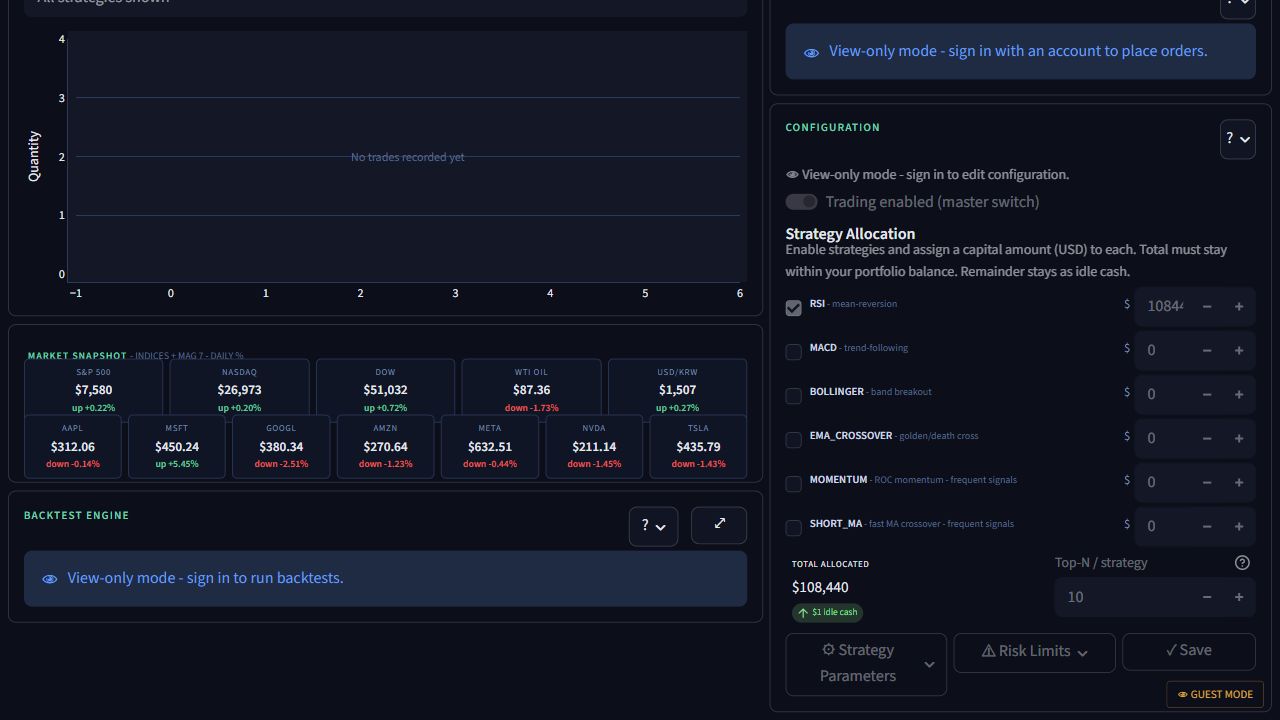Decrease MOMENTUM allocation with minus button
The image size is (1280, 720).
1207,482
